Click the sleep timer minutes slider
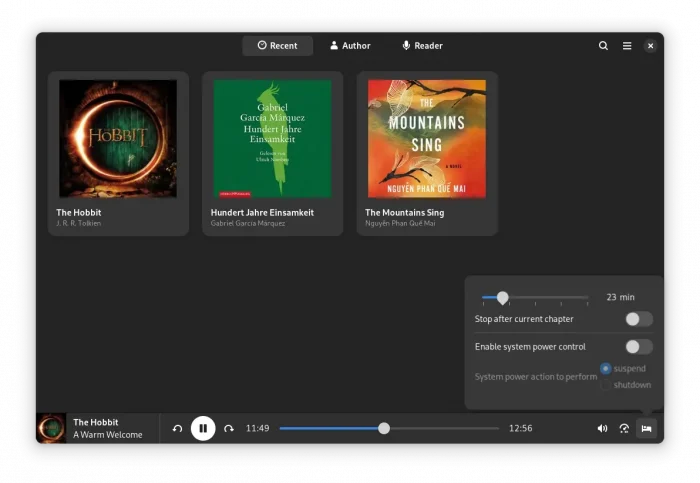The image size is (700, 483). 535,298
